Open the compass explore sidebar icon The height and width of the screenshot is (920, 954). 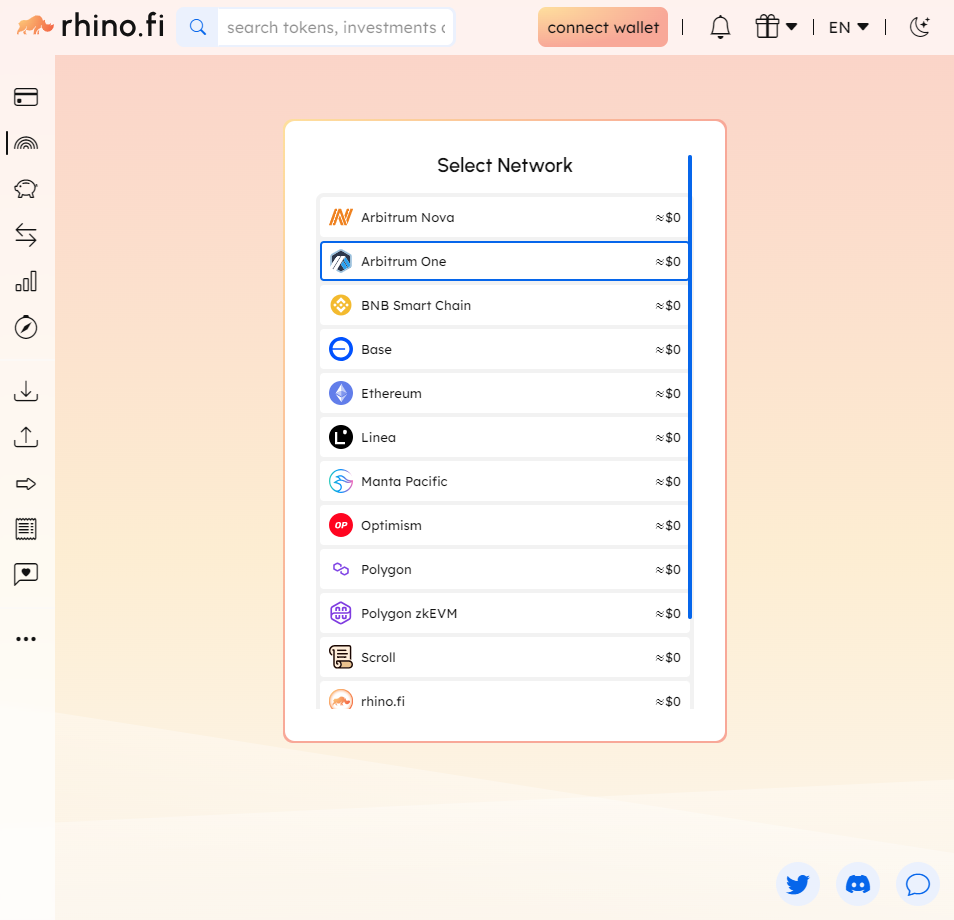26,327
